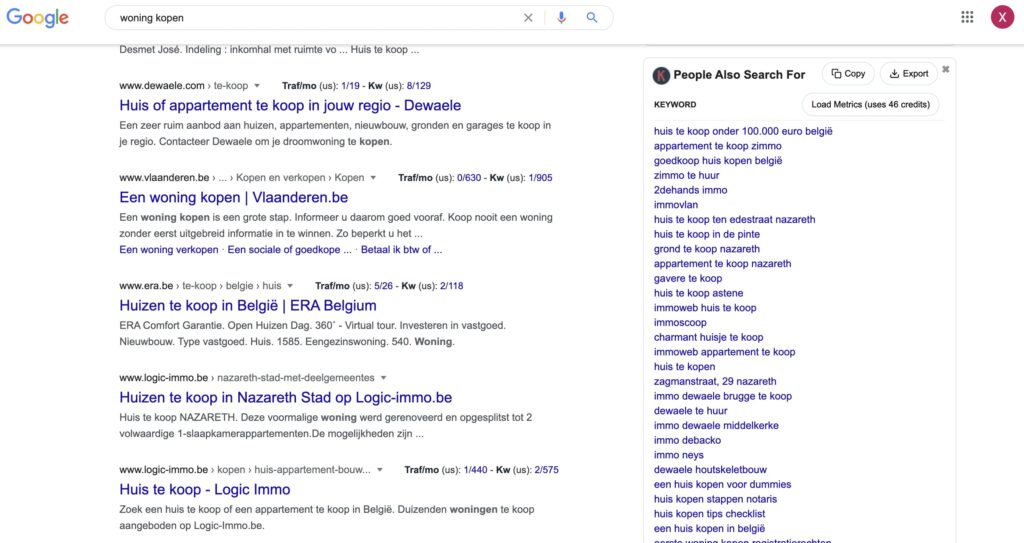This screenshot has width=1024, height=543.
Task: Click keyword count 2/575 for logic-immo.be
Action: pos(546,470)
